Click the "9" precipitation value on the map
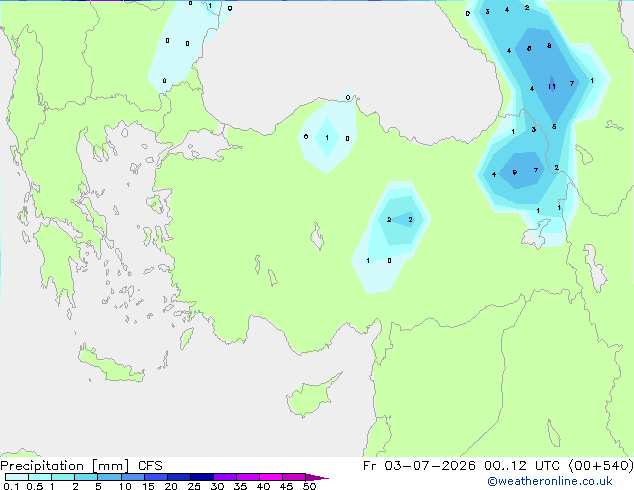 pyautogui.click(x=514, y=172)
